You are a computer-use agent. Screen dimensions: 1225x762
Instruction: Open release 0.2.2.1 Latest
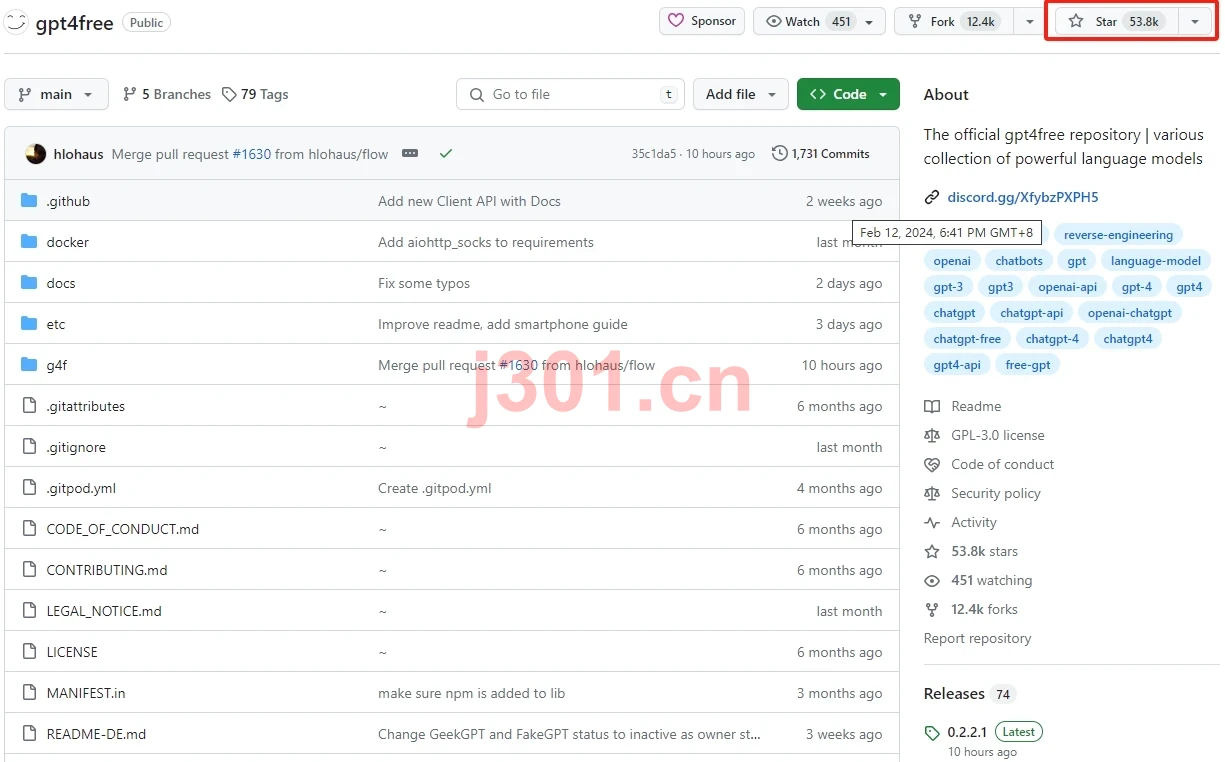point(994,731)
